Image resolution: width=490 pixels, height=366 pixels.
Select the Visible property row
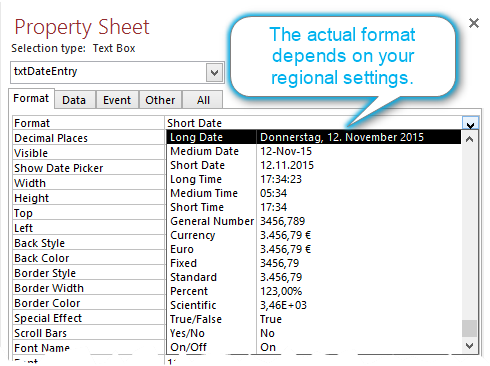click(88, 153)
